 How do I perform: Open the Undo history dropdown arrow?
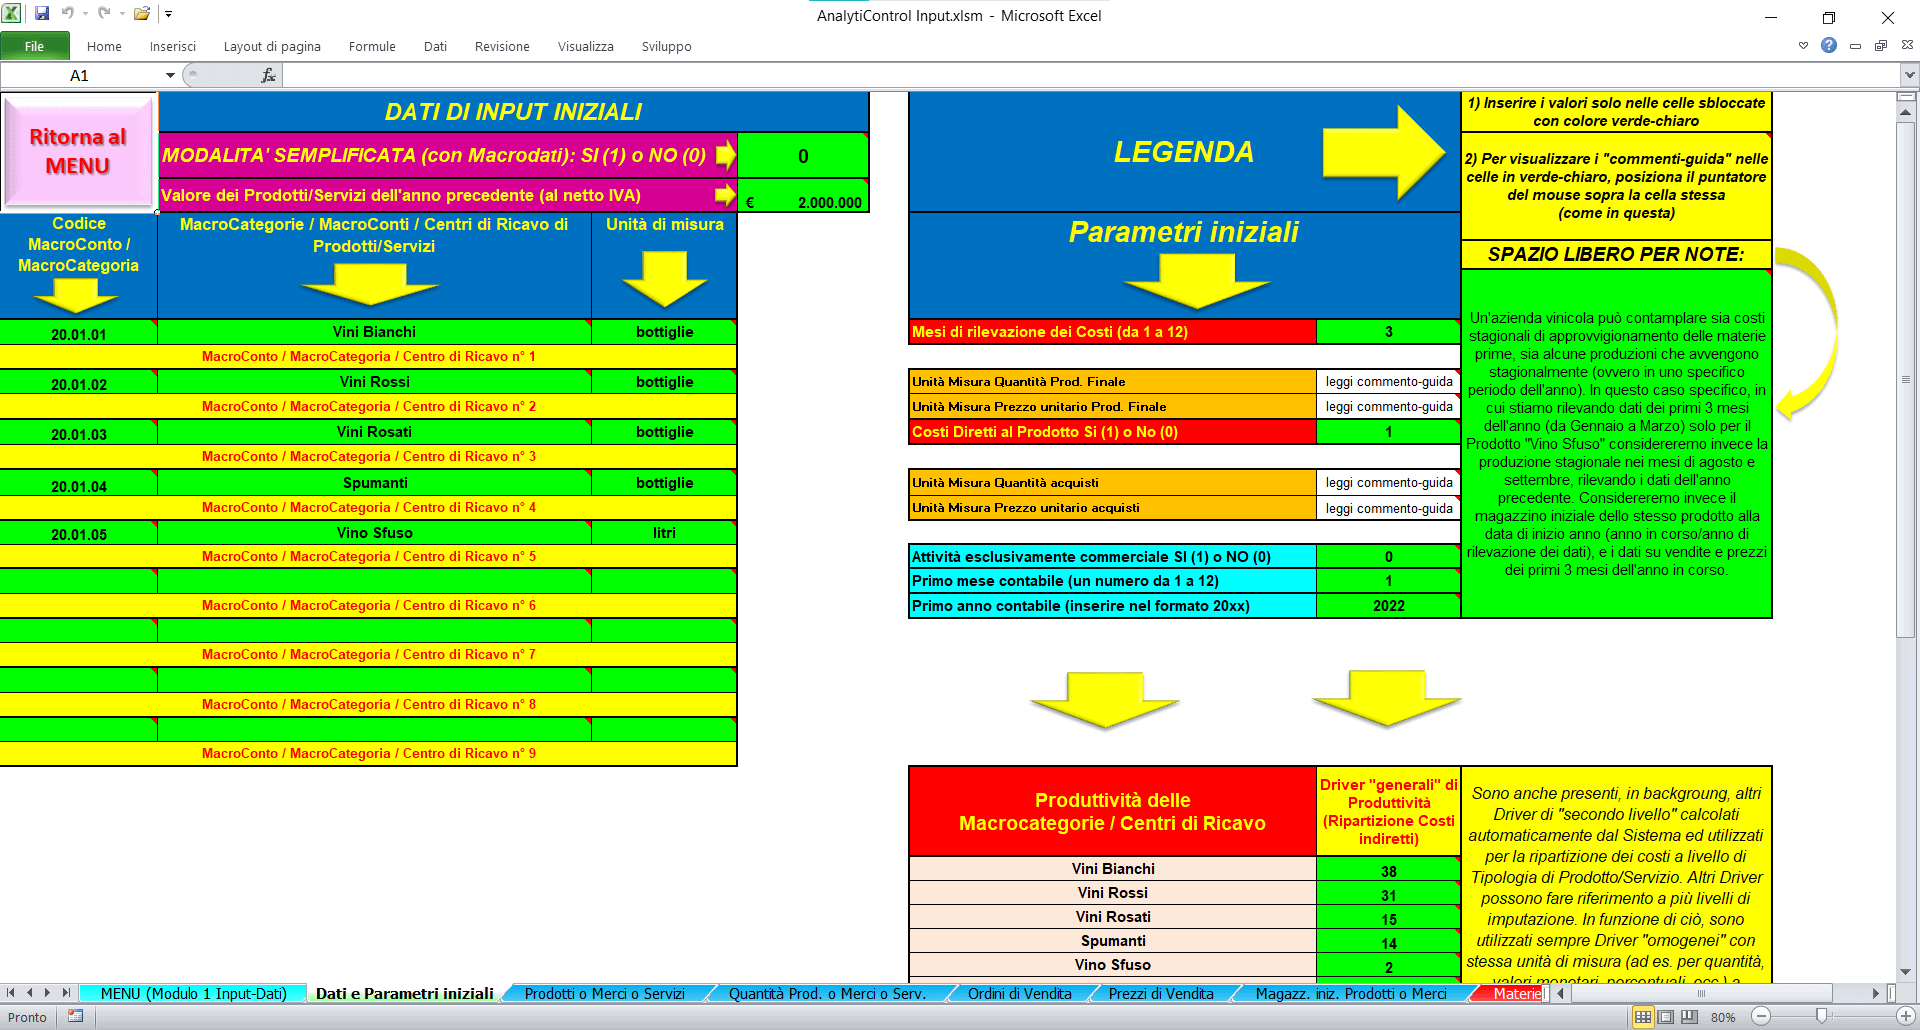tap(85, 14)
